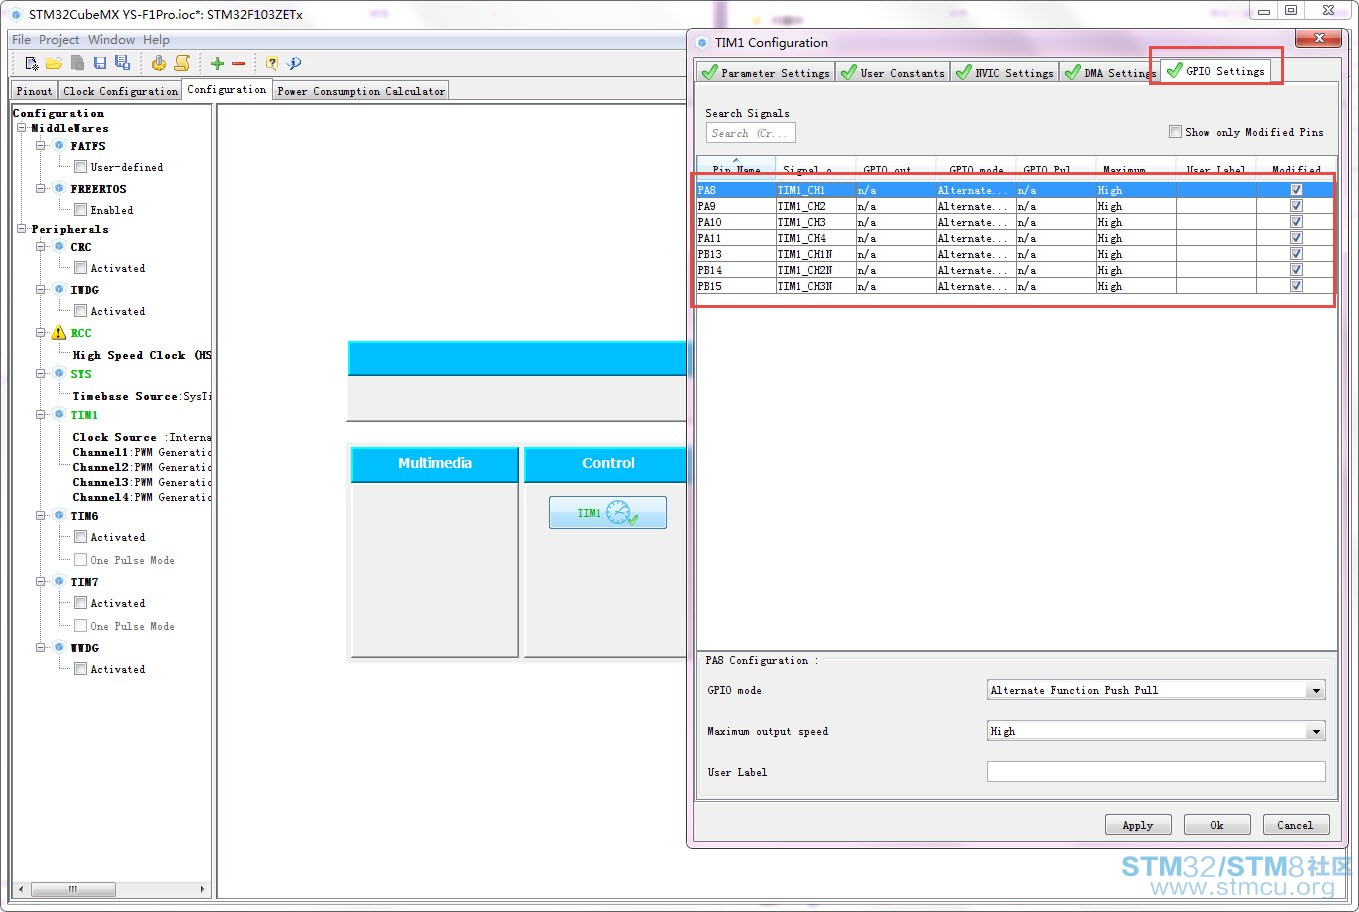Click the IWDG cube icon in tree
This screenshot has width=1359, height=912.
pos(59,290)
